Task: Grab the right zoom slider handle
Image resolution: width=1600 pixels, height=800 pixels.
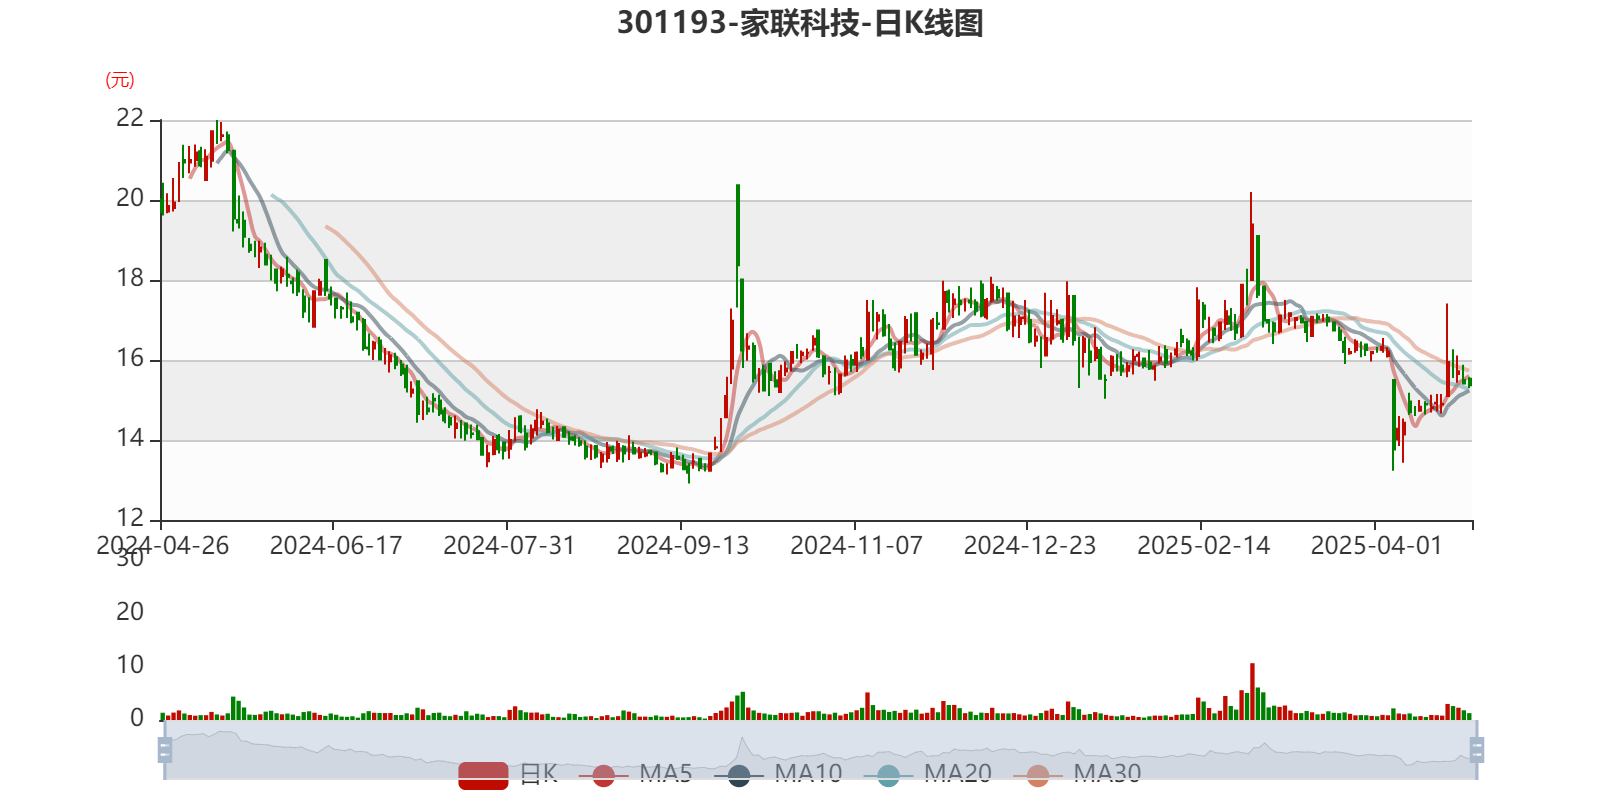Action: (x=1478, y=750)
